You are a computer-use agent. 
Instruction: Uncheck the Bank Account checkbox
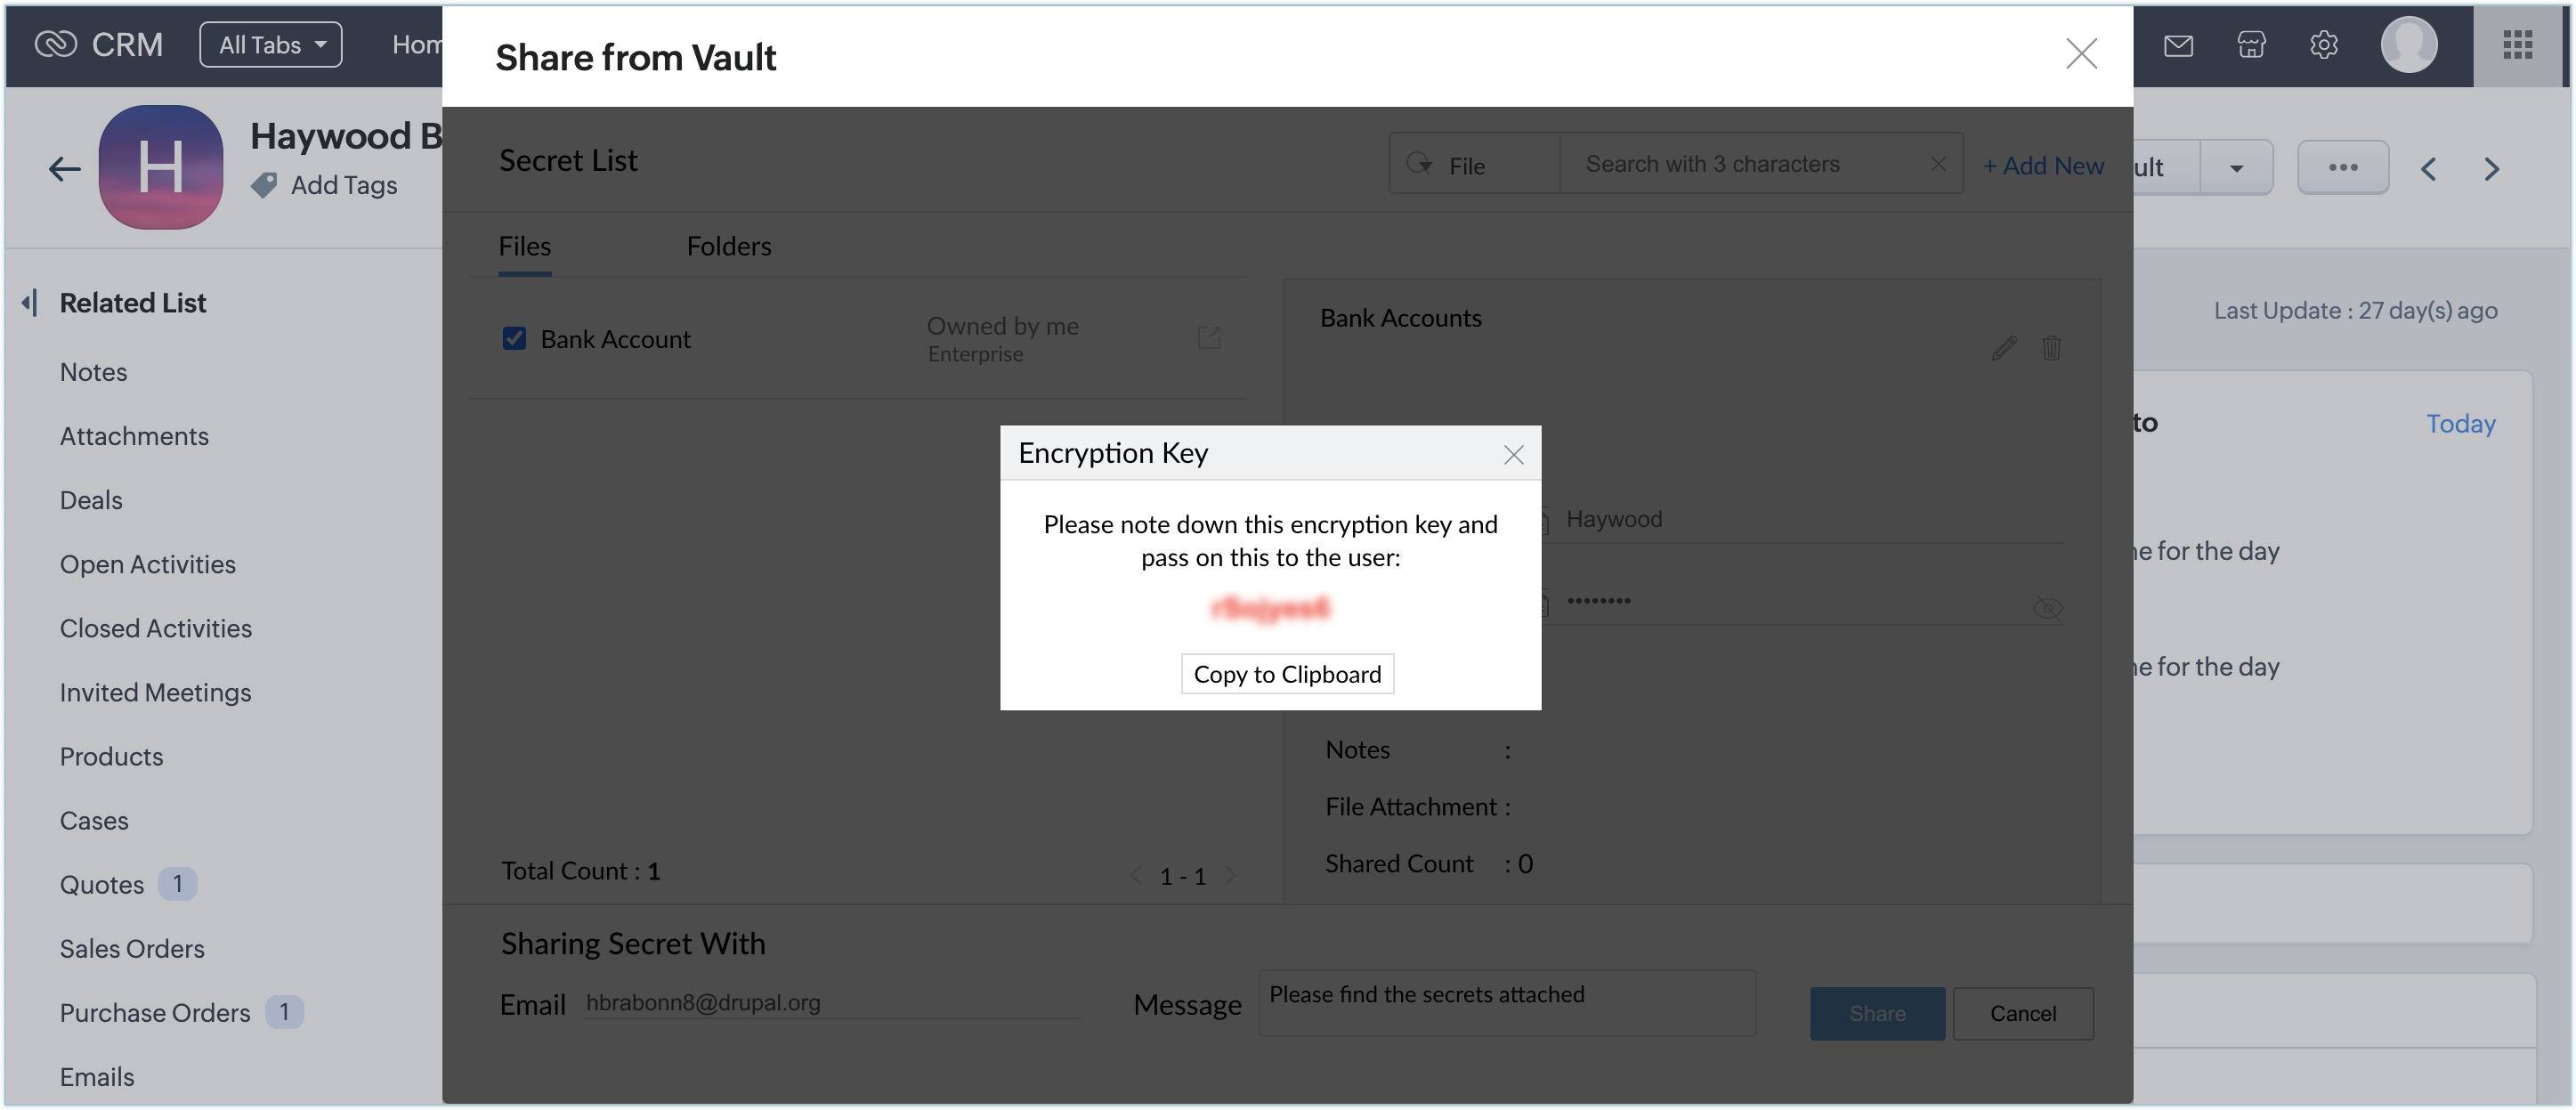[x=514, y=339]
